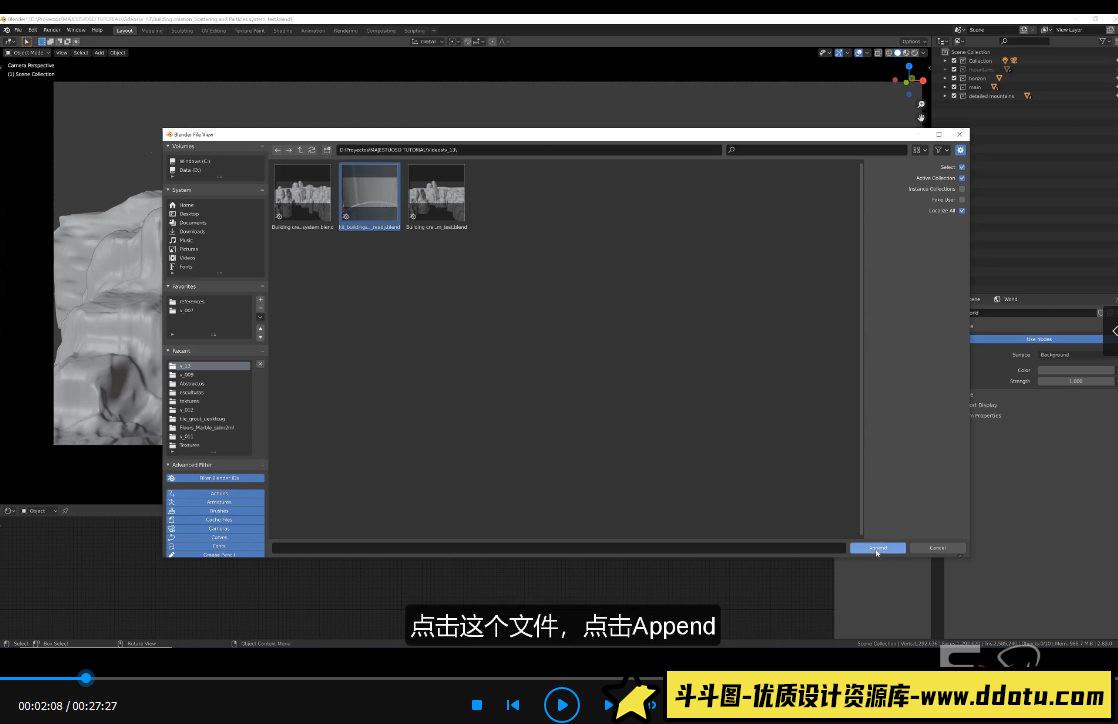Go back to previous folder in File View
Viewport: 1118px width, 724px height.
277,150
